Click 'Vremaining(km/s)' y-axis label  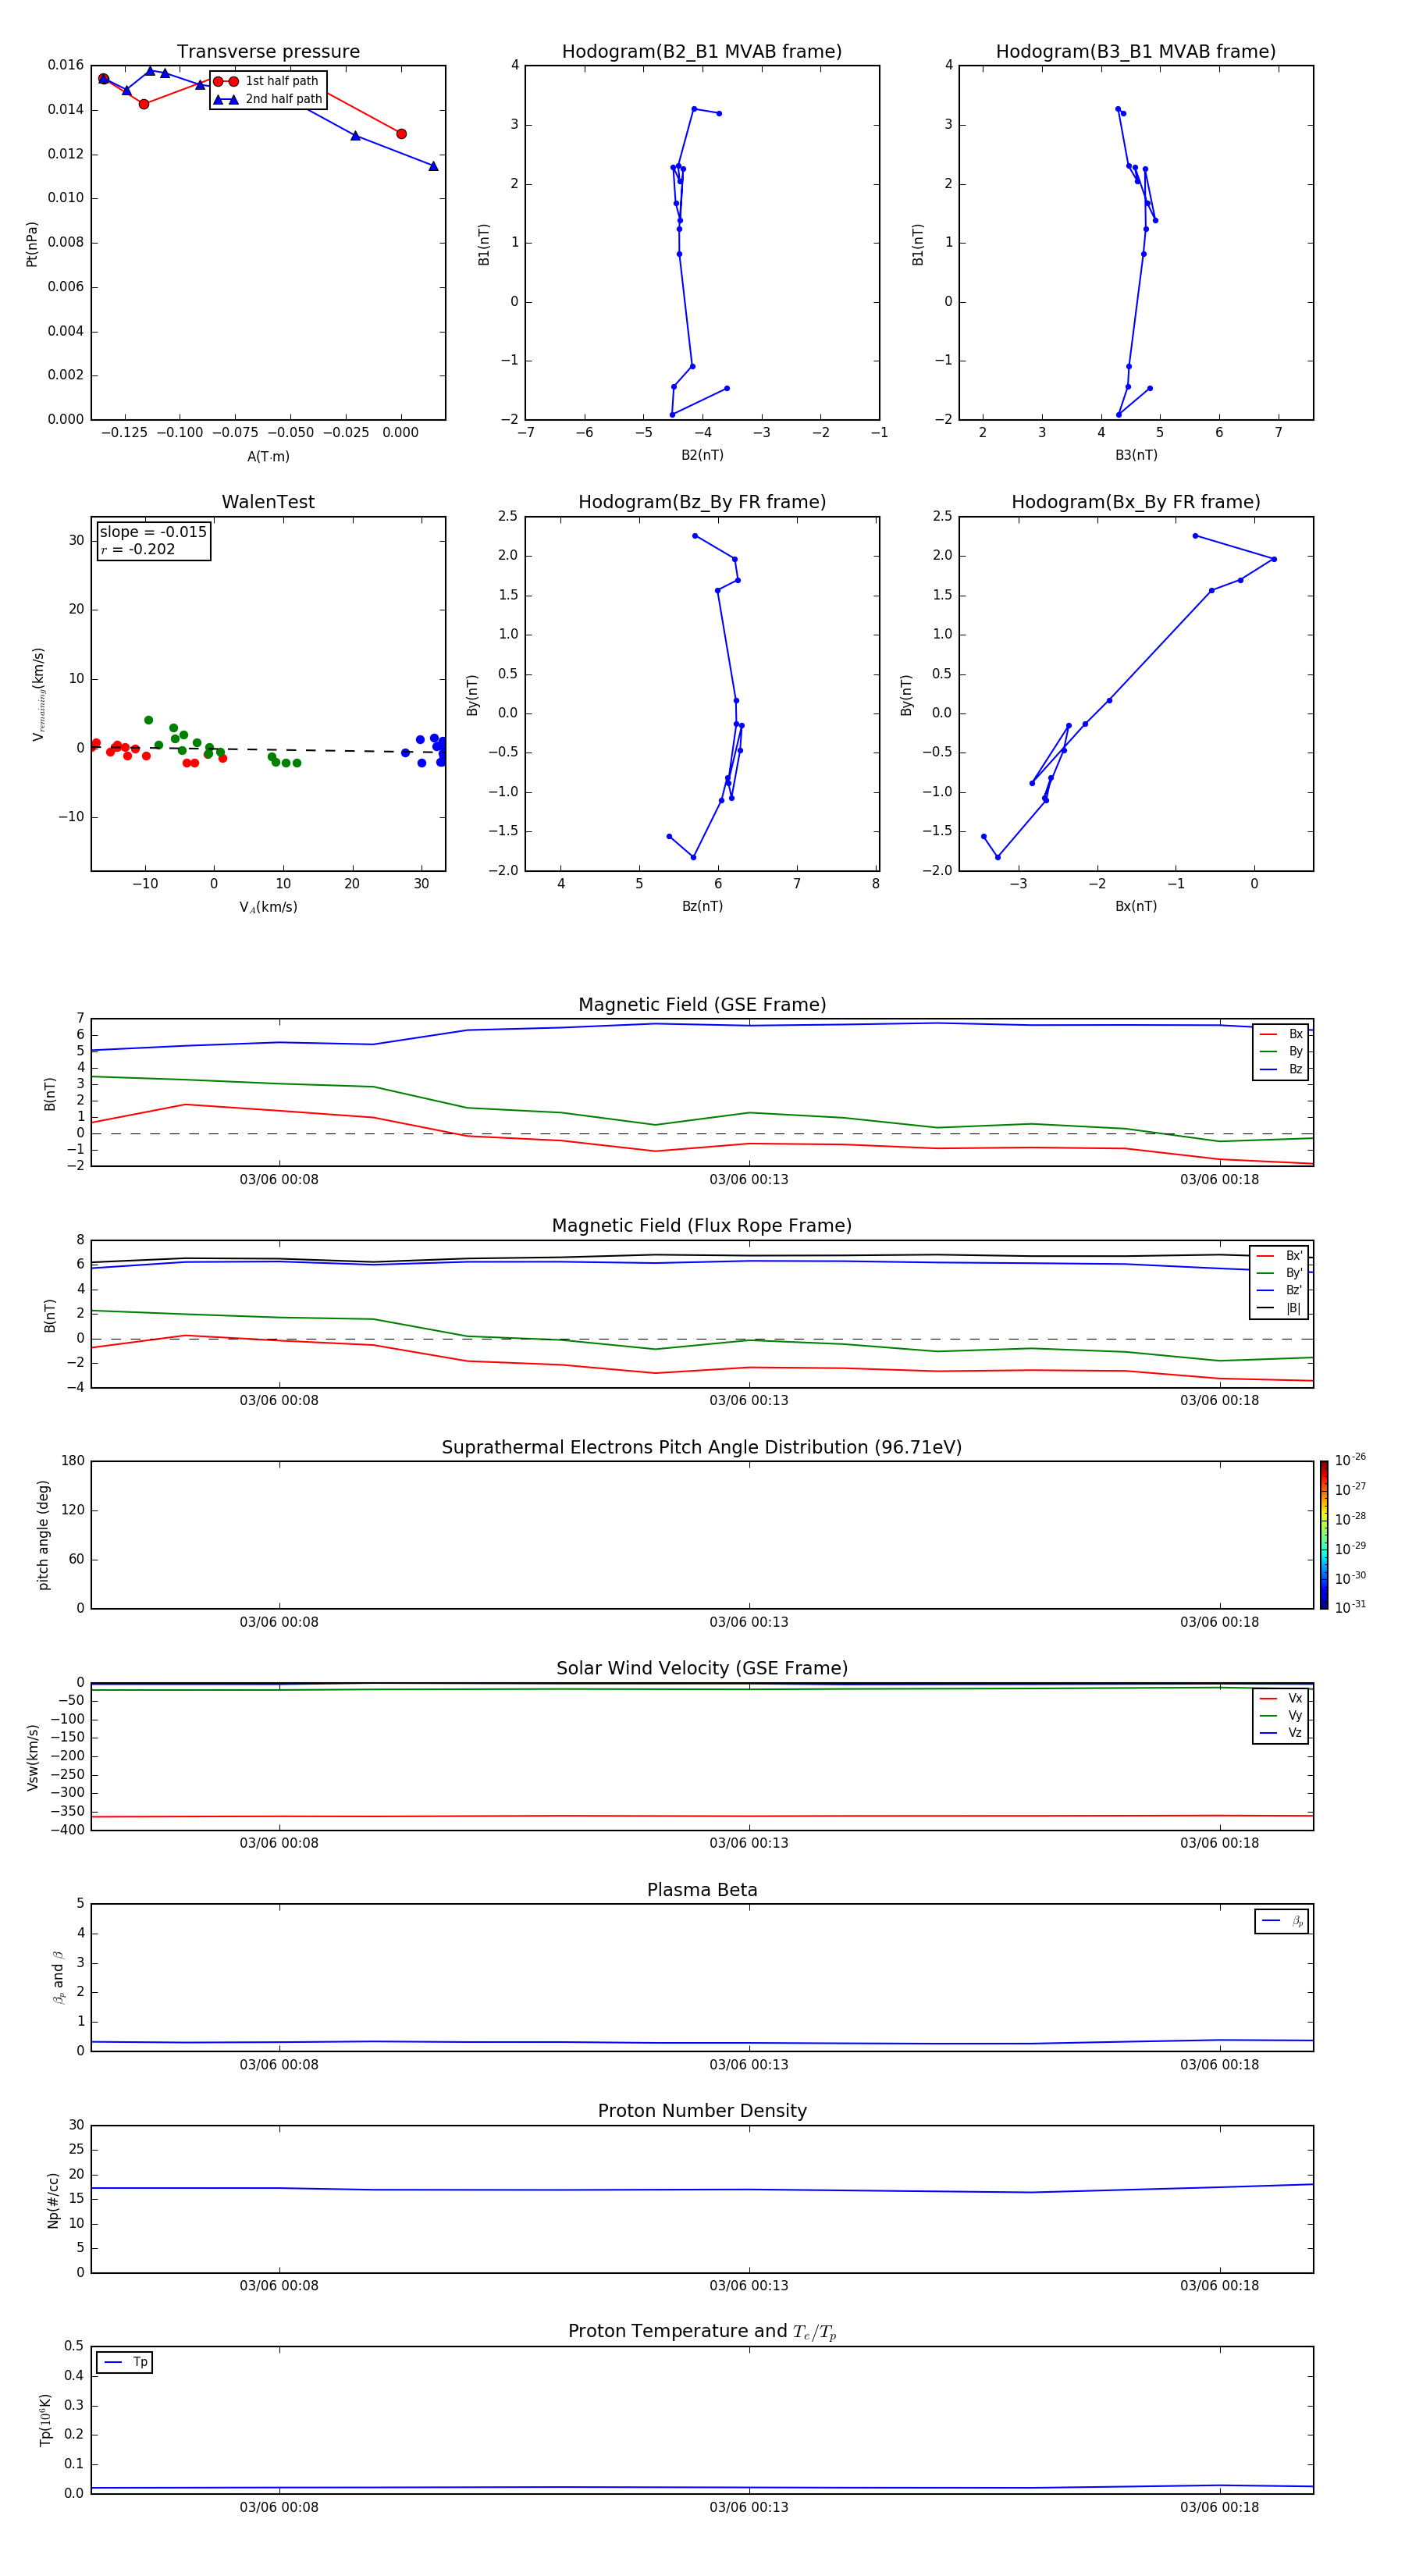pyautogui.click(x=38, y=694)
